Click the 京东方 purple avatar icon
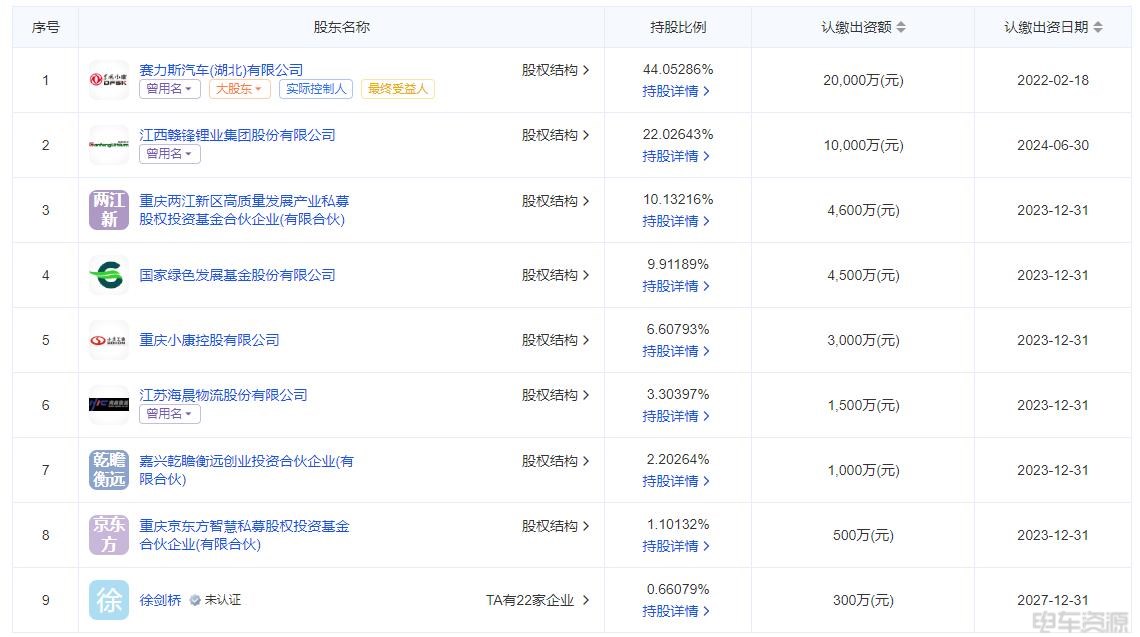1140x637 pixels. (108, 535)
